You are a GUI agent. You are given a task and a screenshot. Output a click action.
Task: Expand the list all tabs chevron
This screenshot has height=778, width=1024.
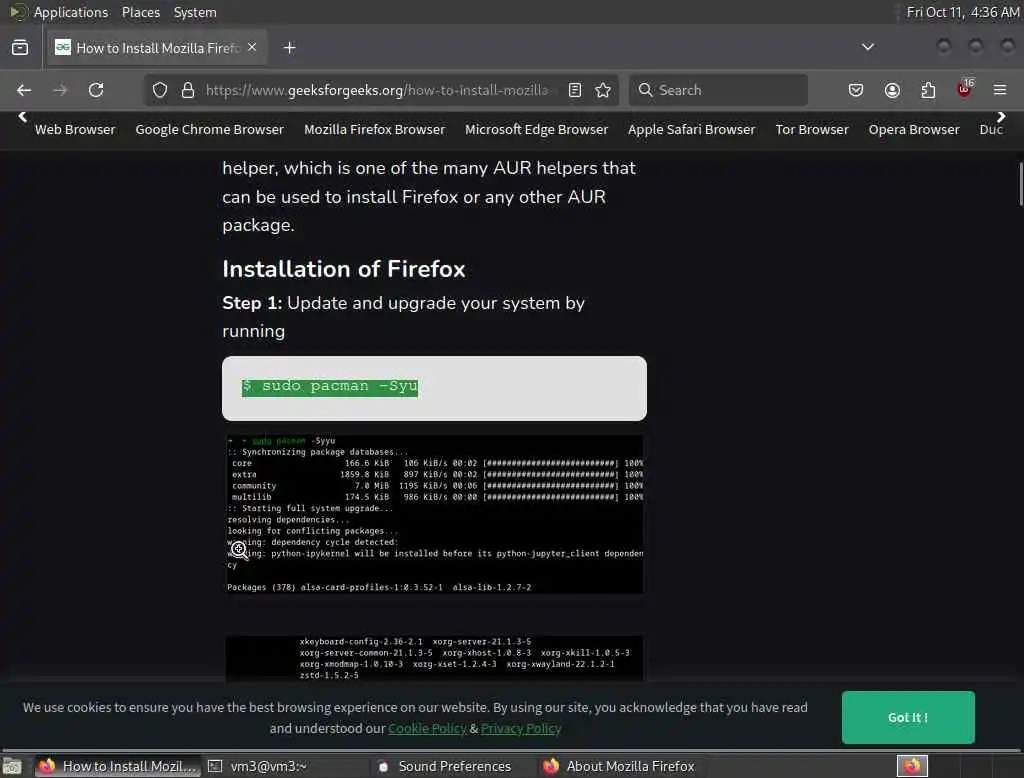(867, 47)
